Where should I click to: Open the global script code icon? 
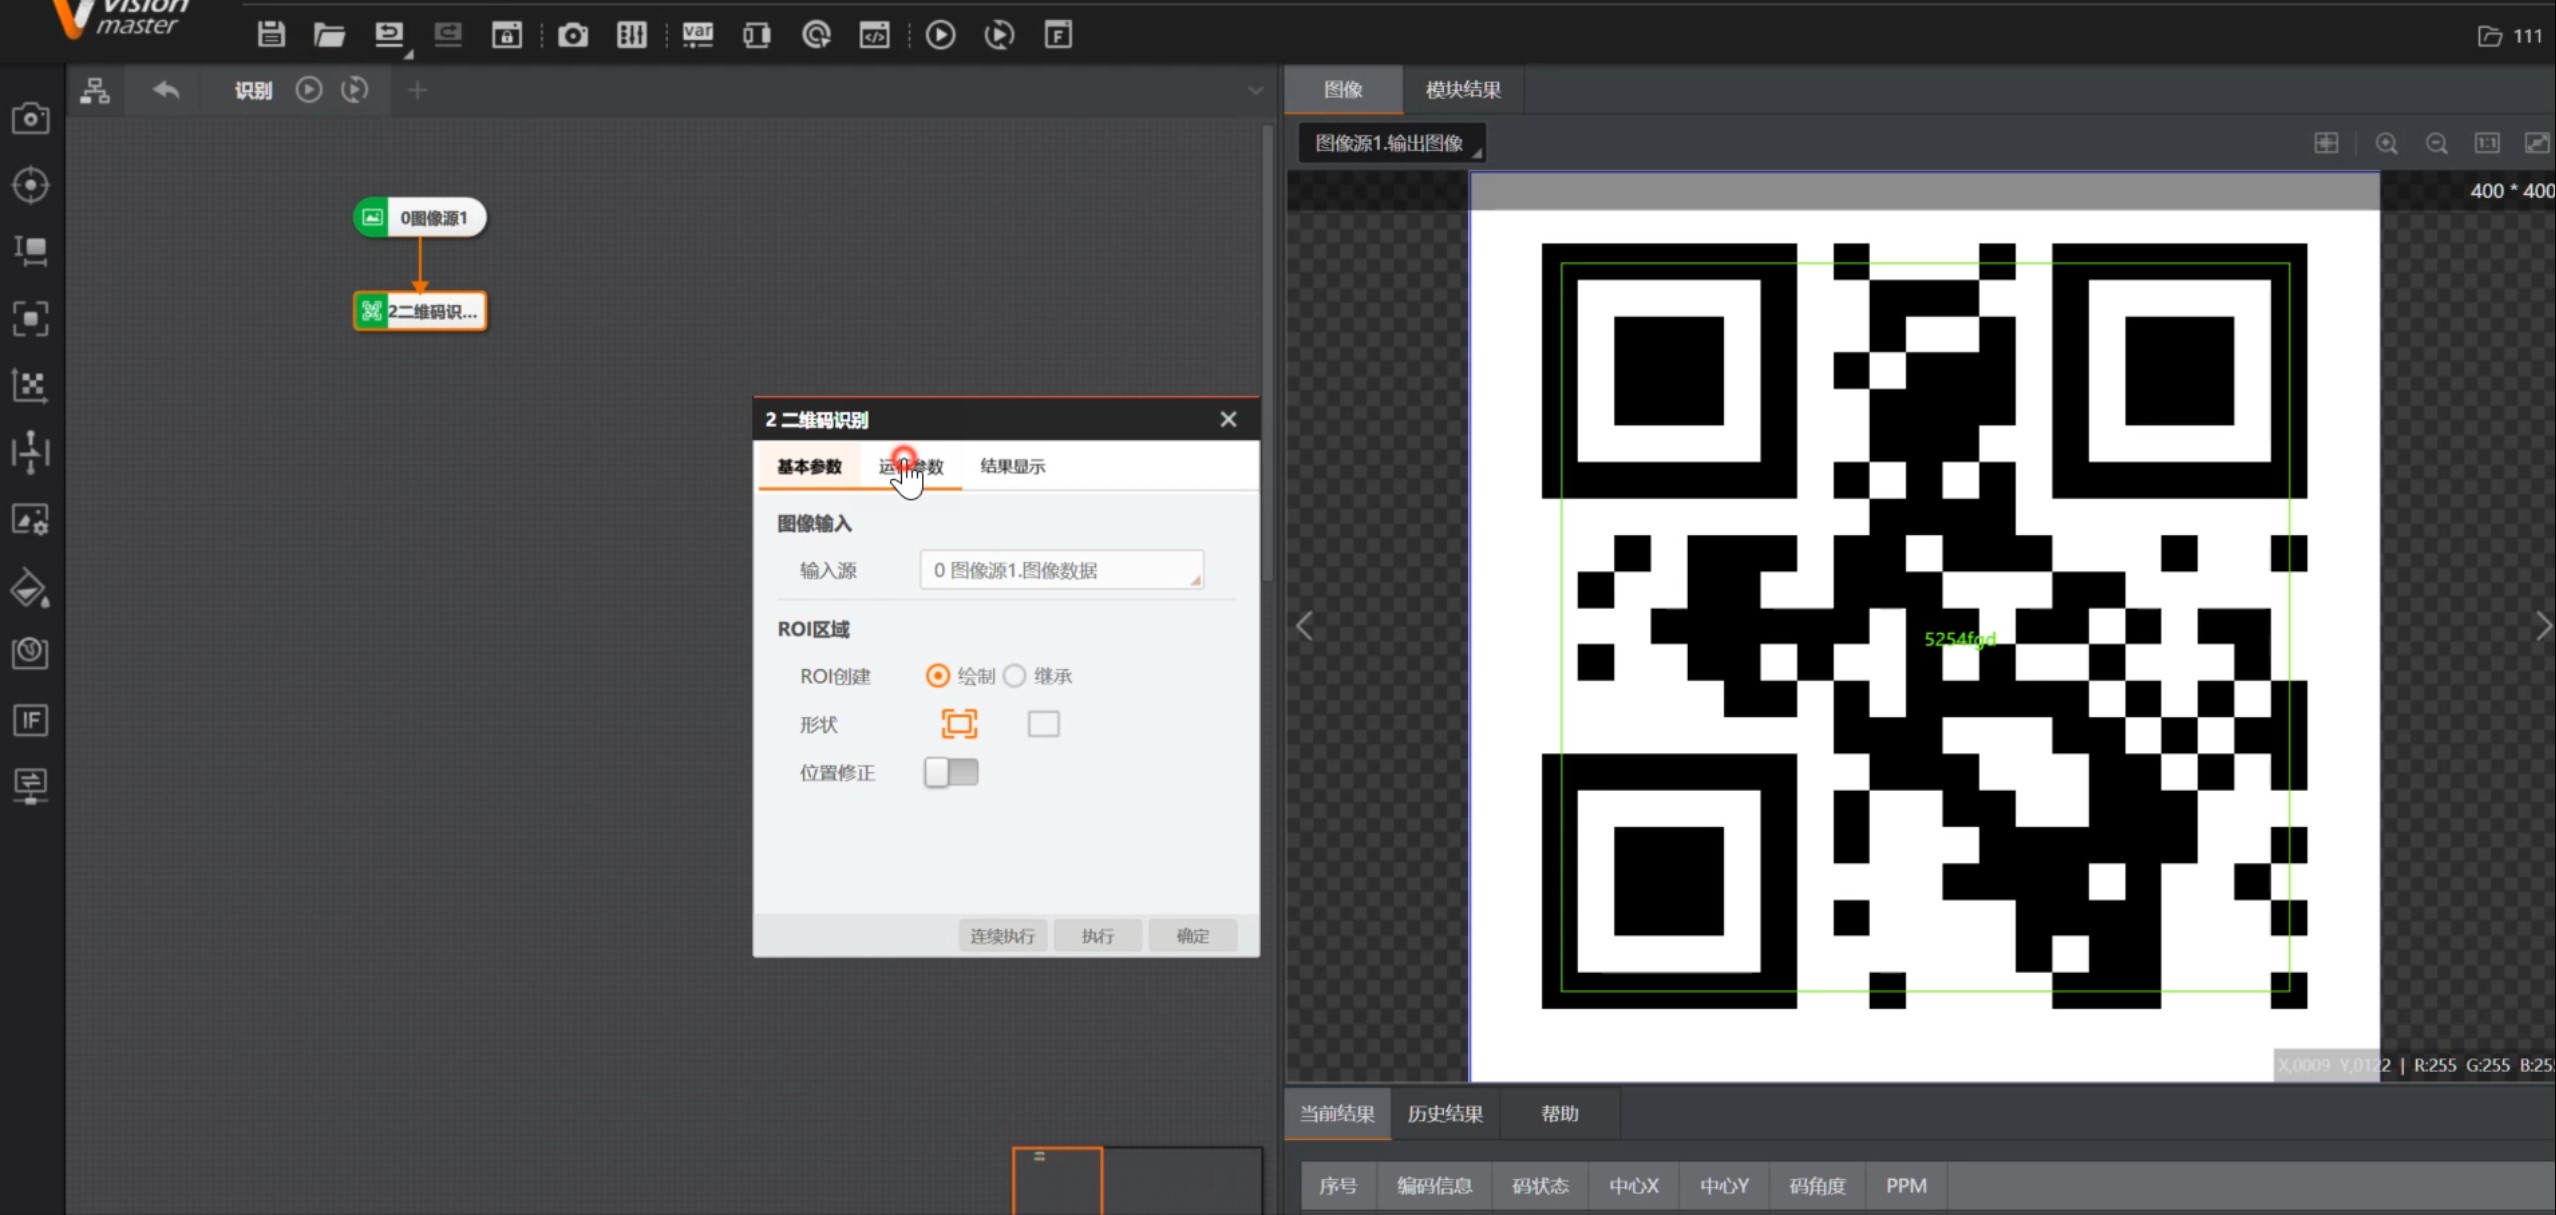pos(875,35)
